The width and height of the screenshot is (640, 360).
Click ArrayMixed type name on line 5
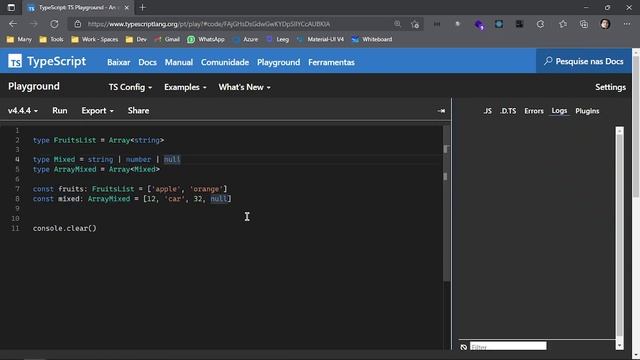(x=75, y=169)
